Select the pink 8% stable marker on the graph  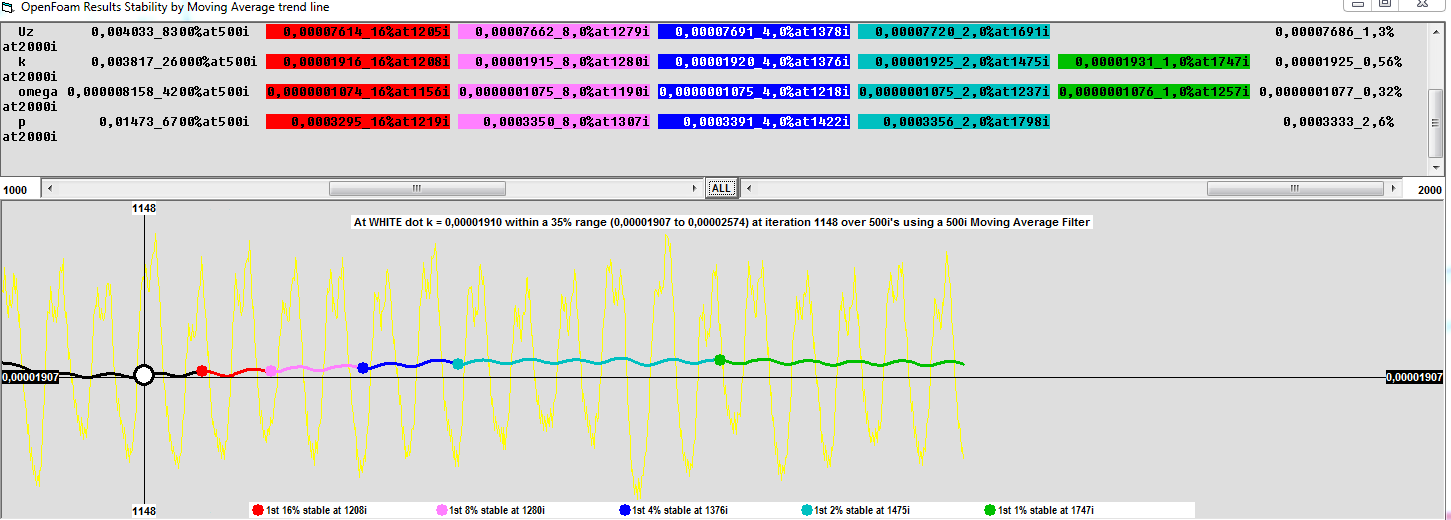coord(271,371)
